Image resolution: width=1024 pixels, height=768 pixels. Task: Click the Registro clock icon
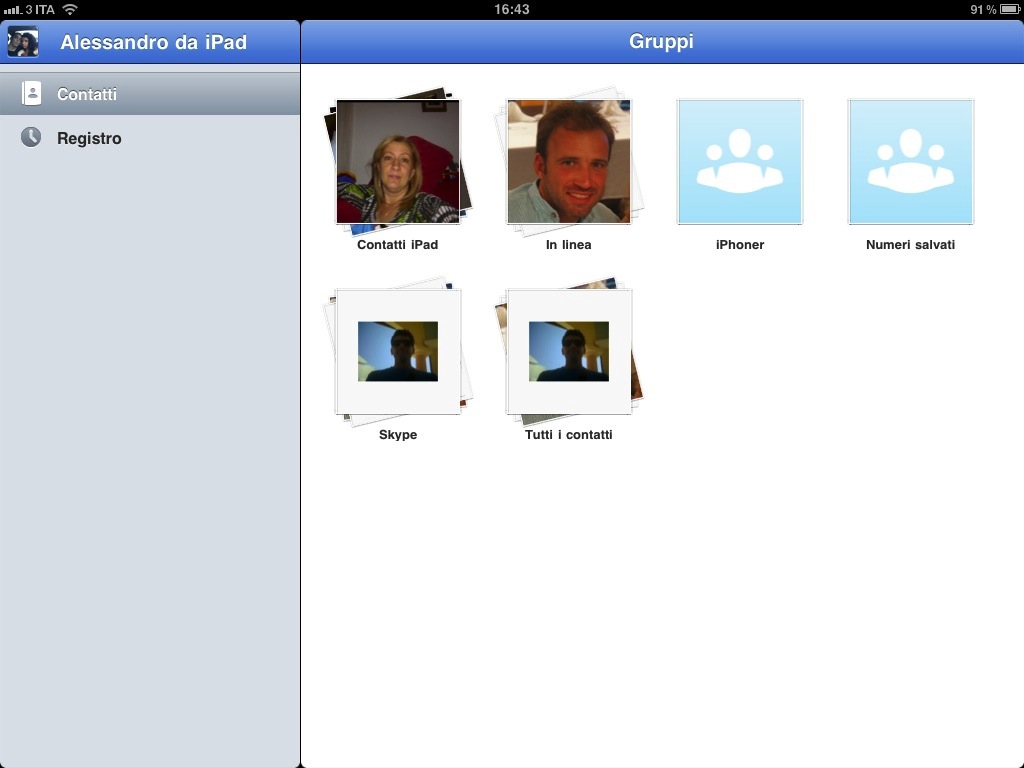(x=31, y=137)
